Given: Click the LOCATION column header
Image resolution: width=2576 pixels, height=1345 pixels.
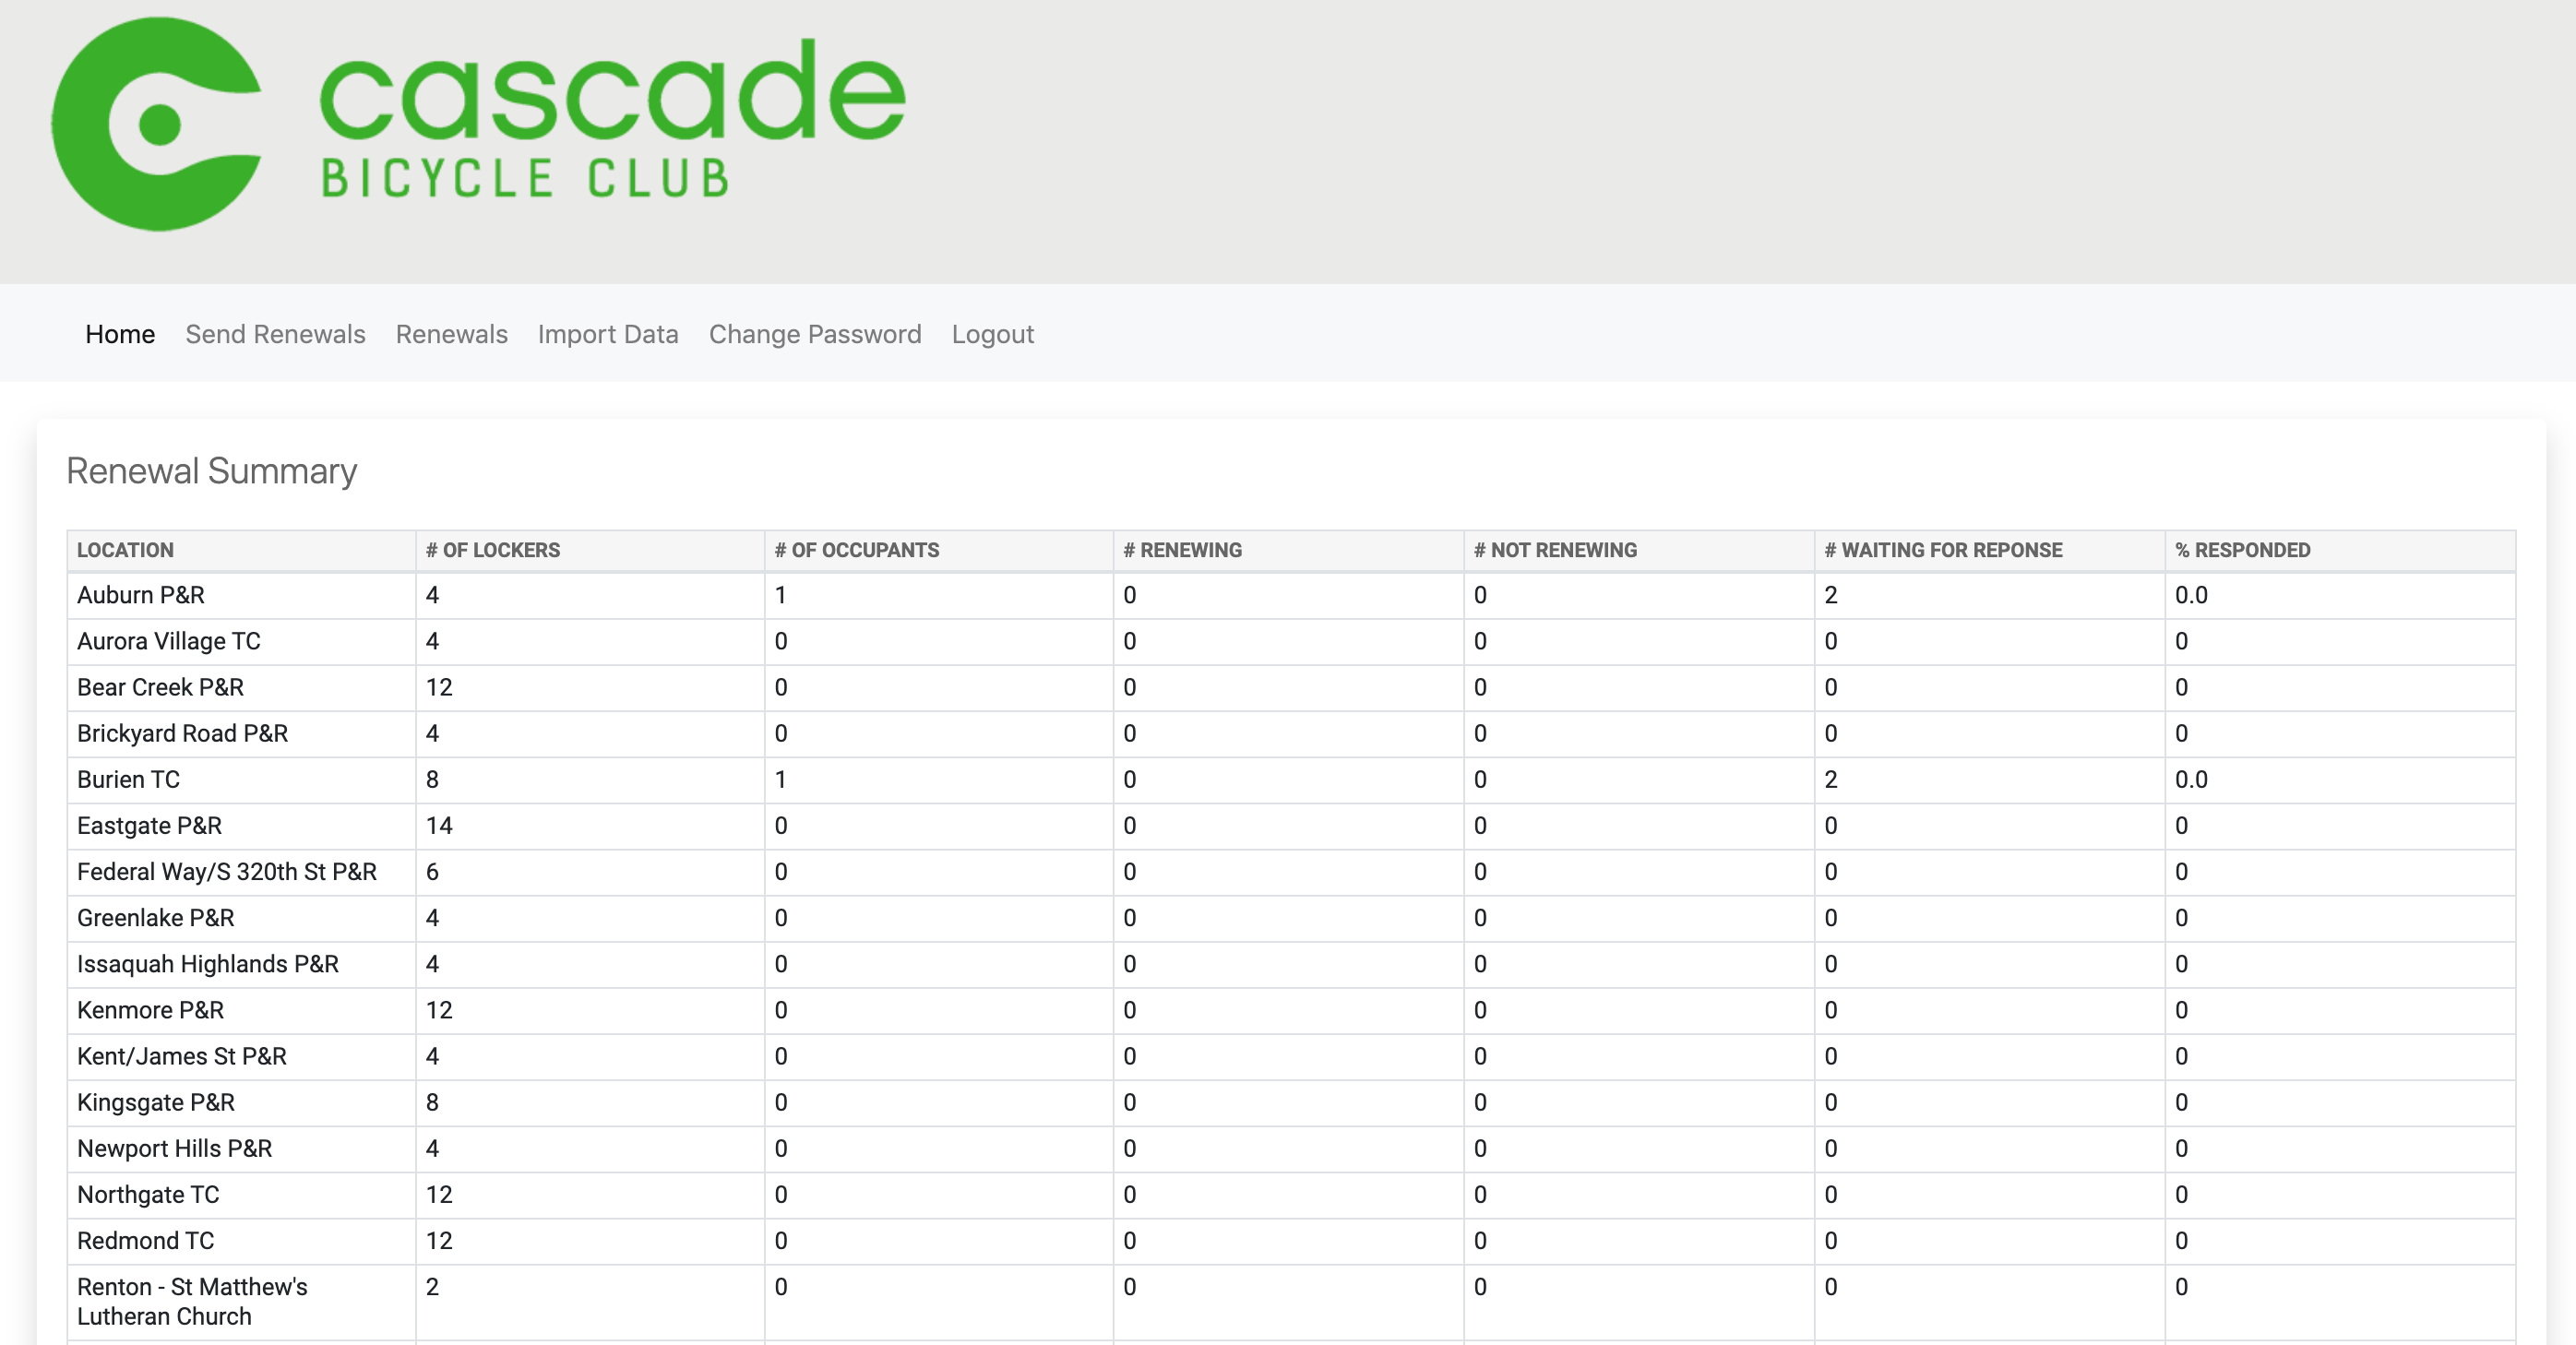Looking at the screenshot, I should pos(125,550).
